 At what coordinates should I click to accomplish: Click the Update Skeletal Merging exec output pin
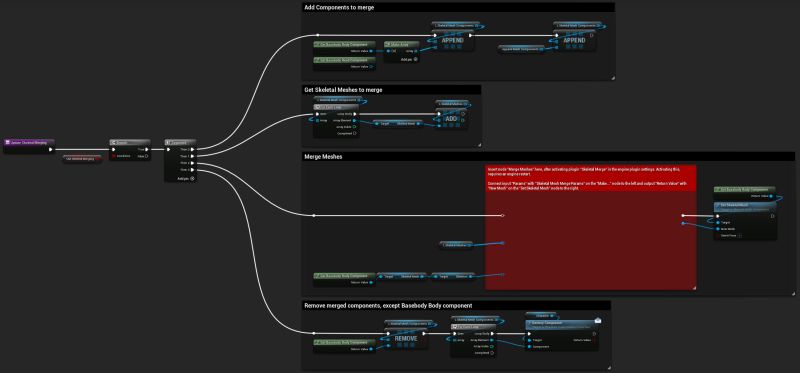coord(50,150)
